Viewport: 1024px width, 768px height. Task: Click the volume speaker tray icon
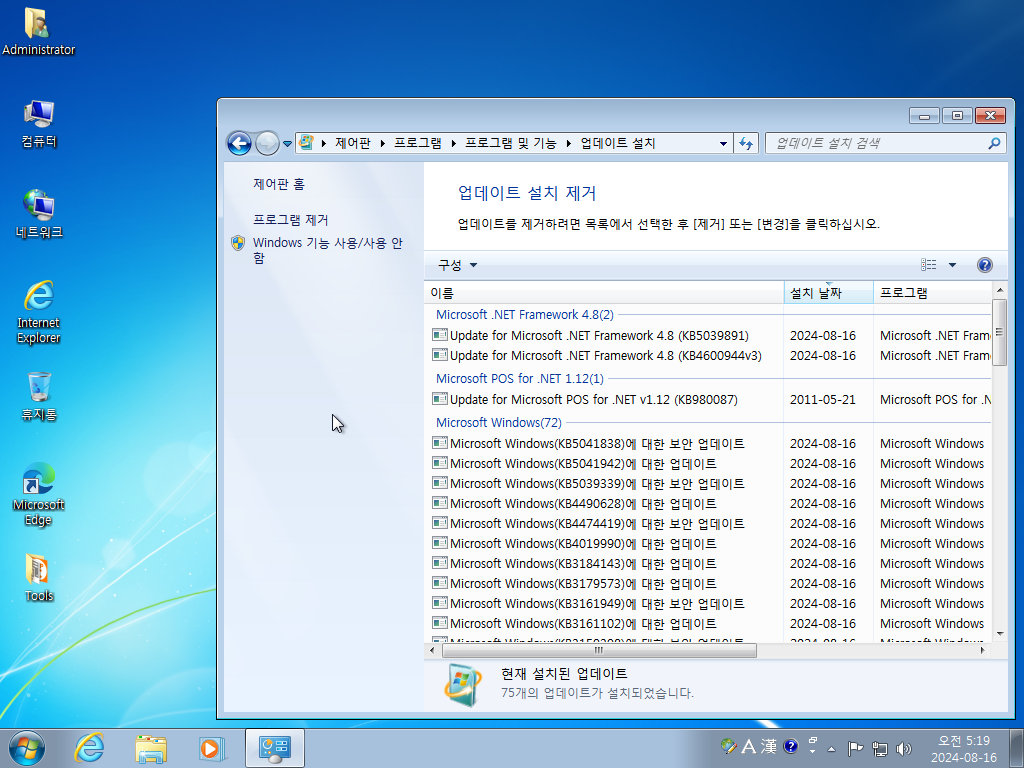[x=904, y=748]
